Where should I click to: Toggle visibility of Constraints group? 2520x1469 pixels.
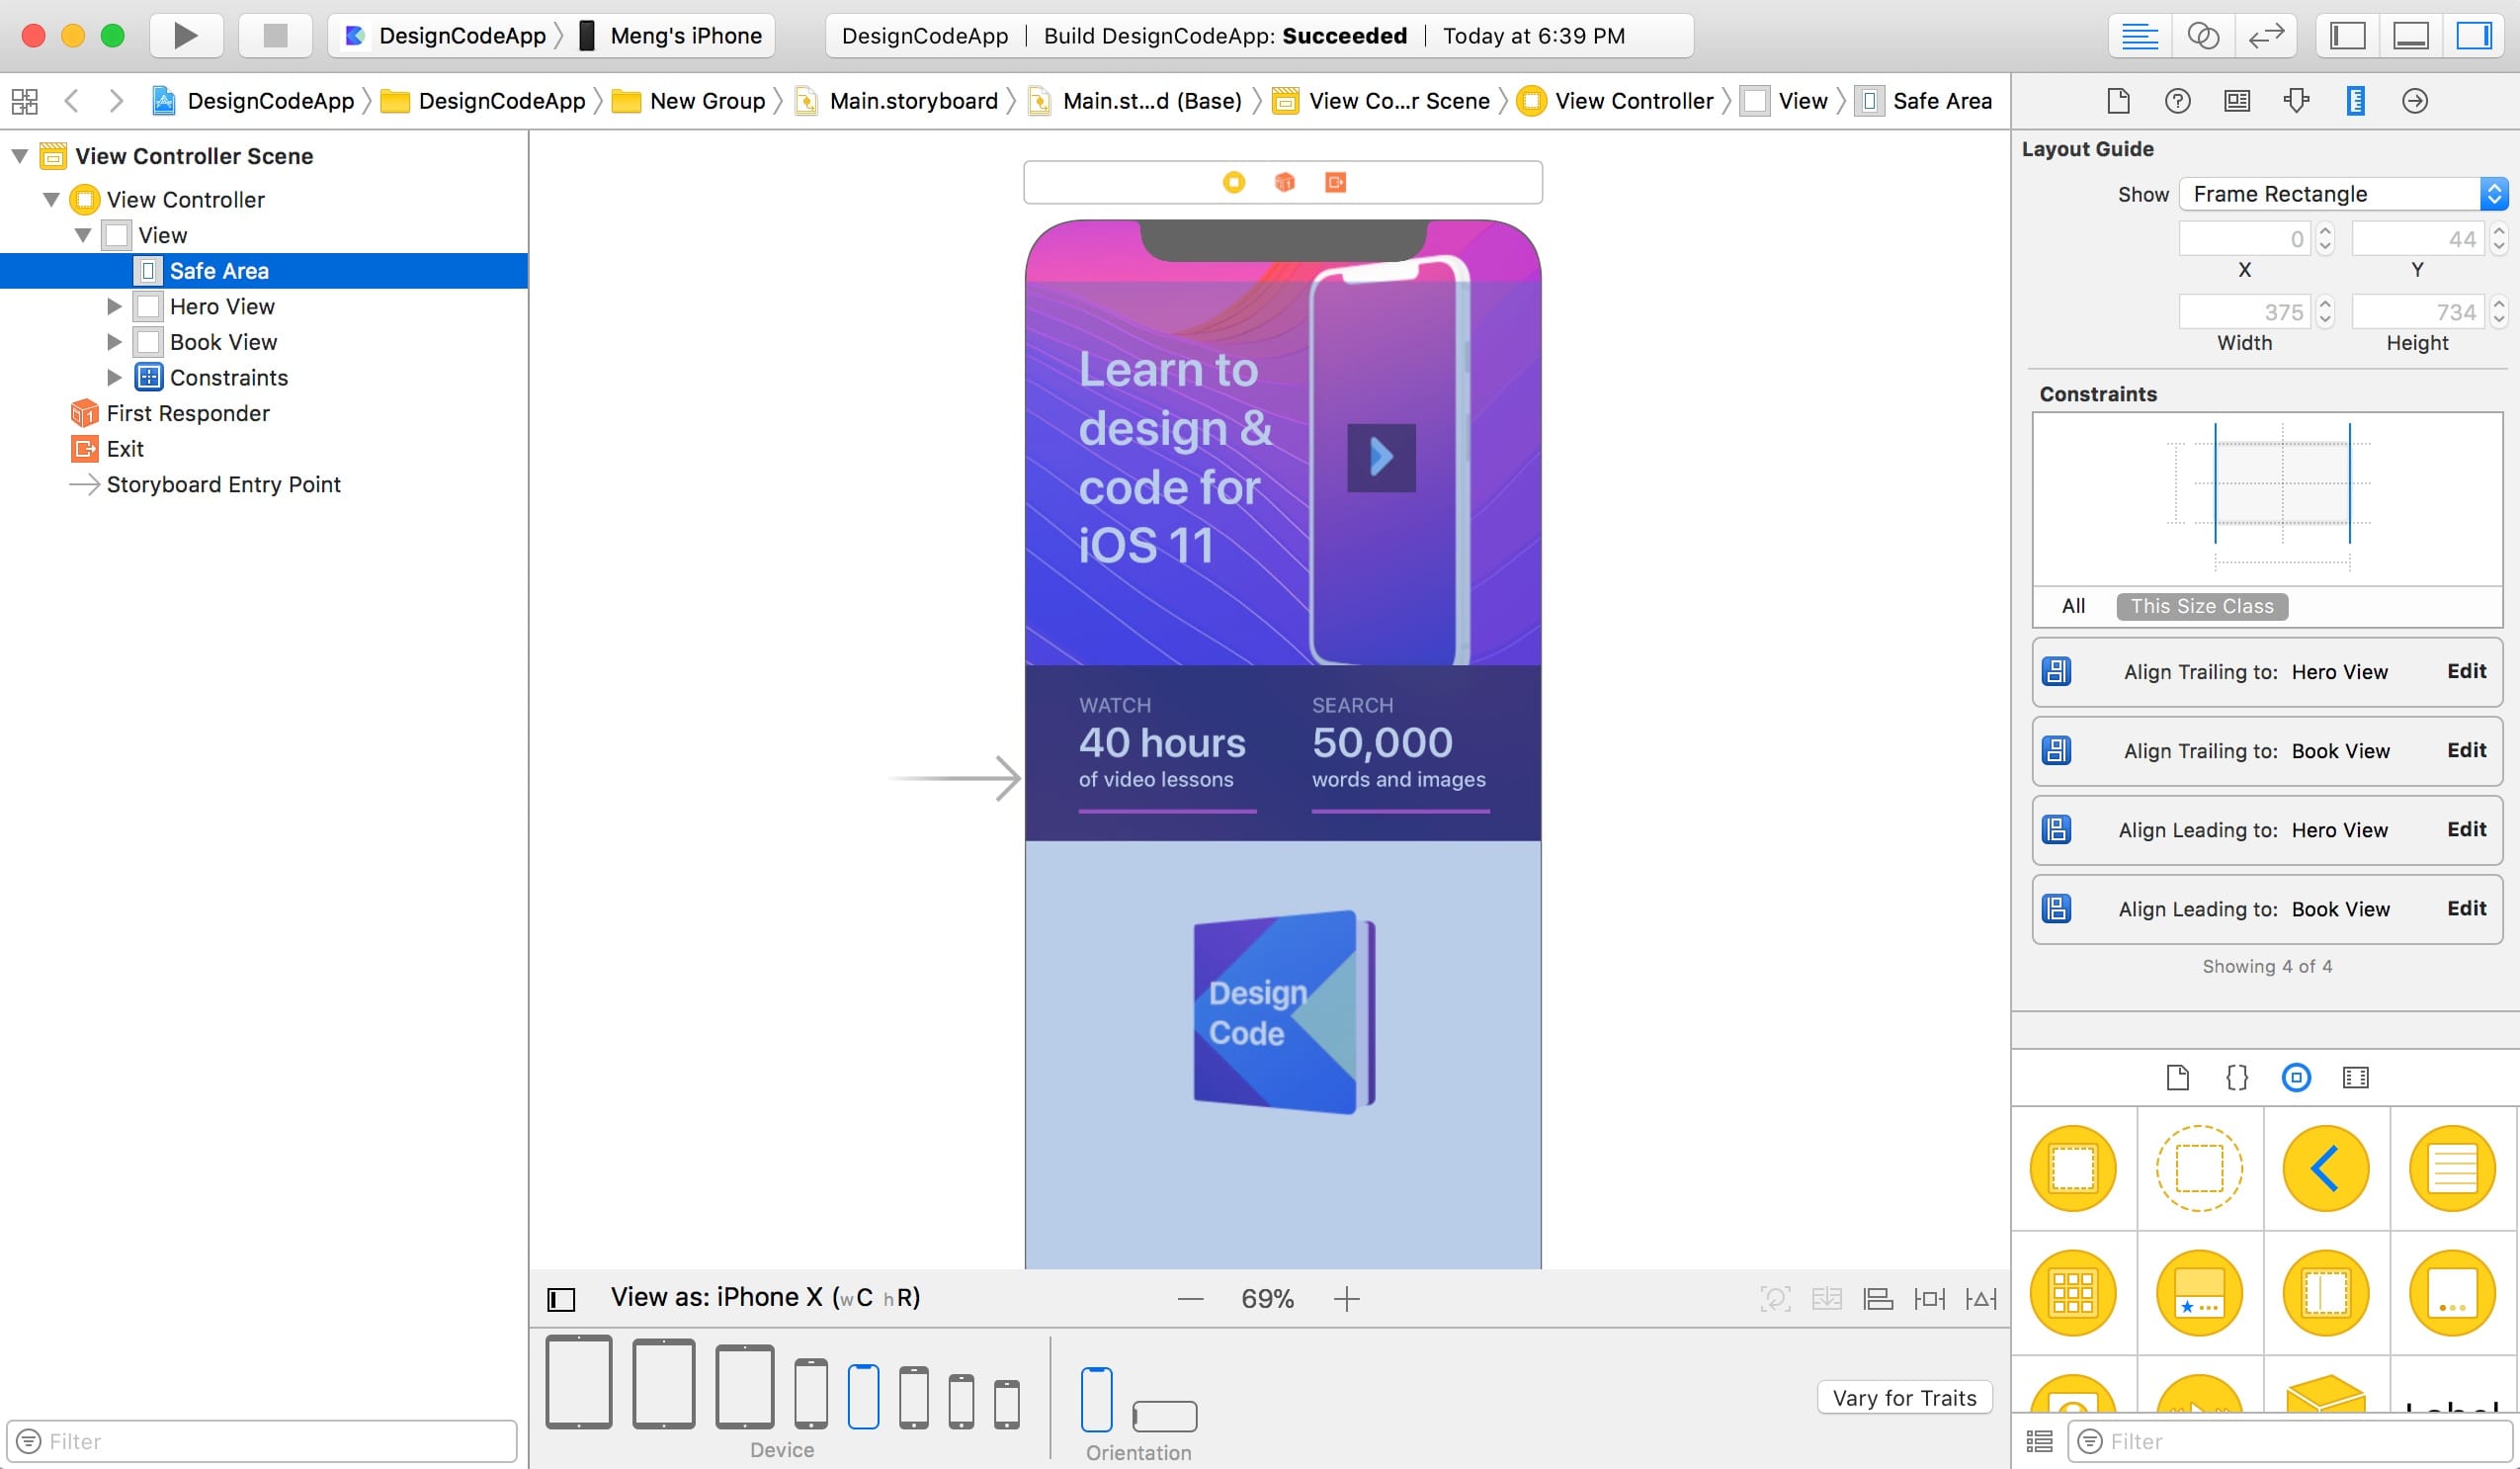[x=116, y=376]
